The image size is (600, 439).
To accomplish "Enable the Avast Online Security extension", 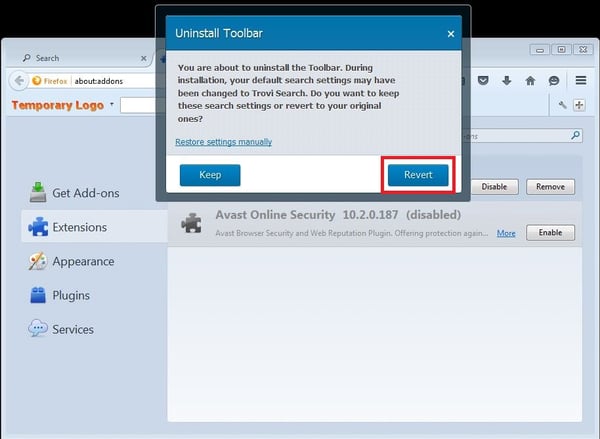I will [x=550, y=232].
